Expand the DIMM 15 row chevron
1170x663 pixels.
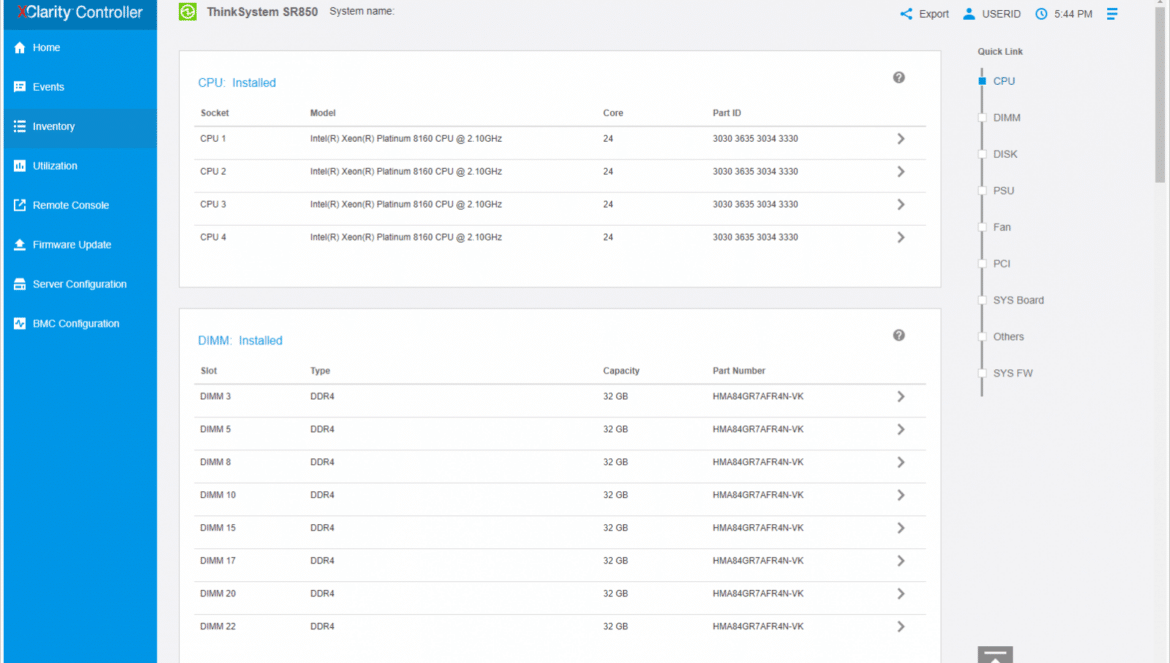click(901, 528)
